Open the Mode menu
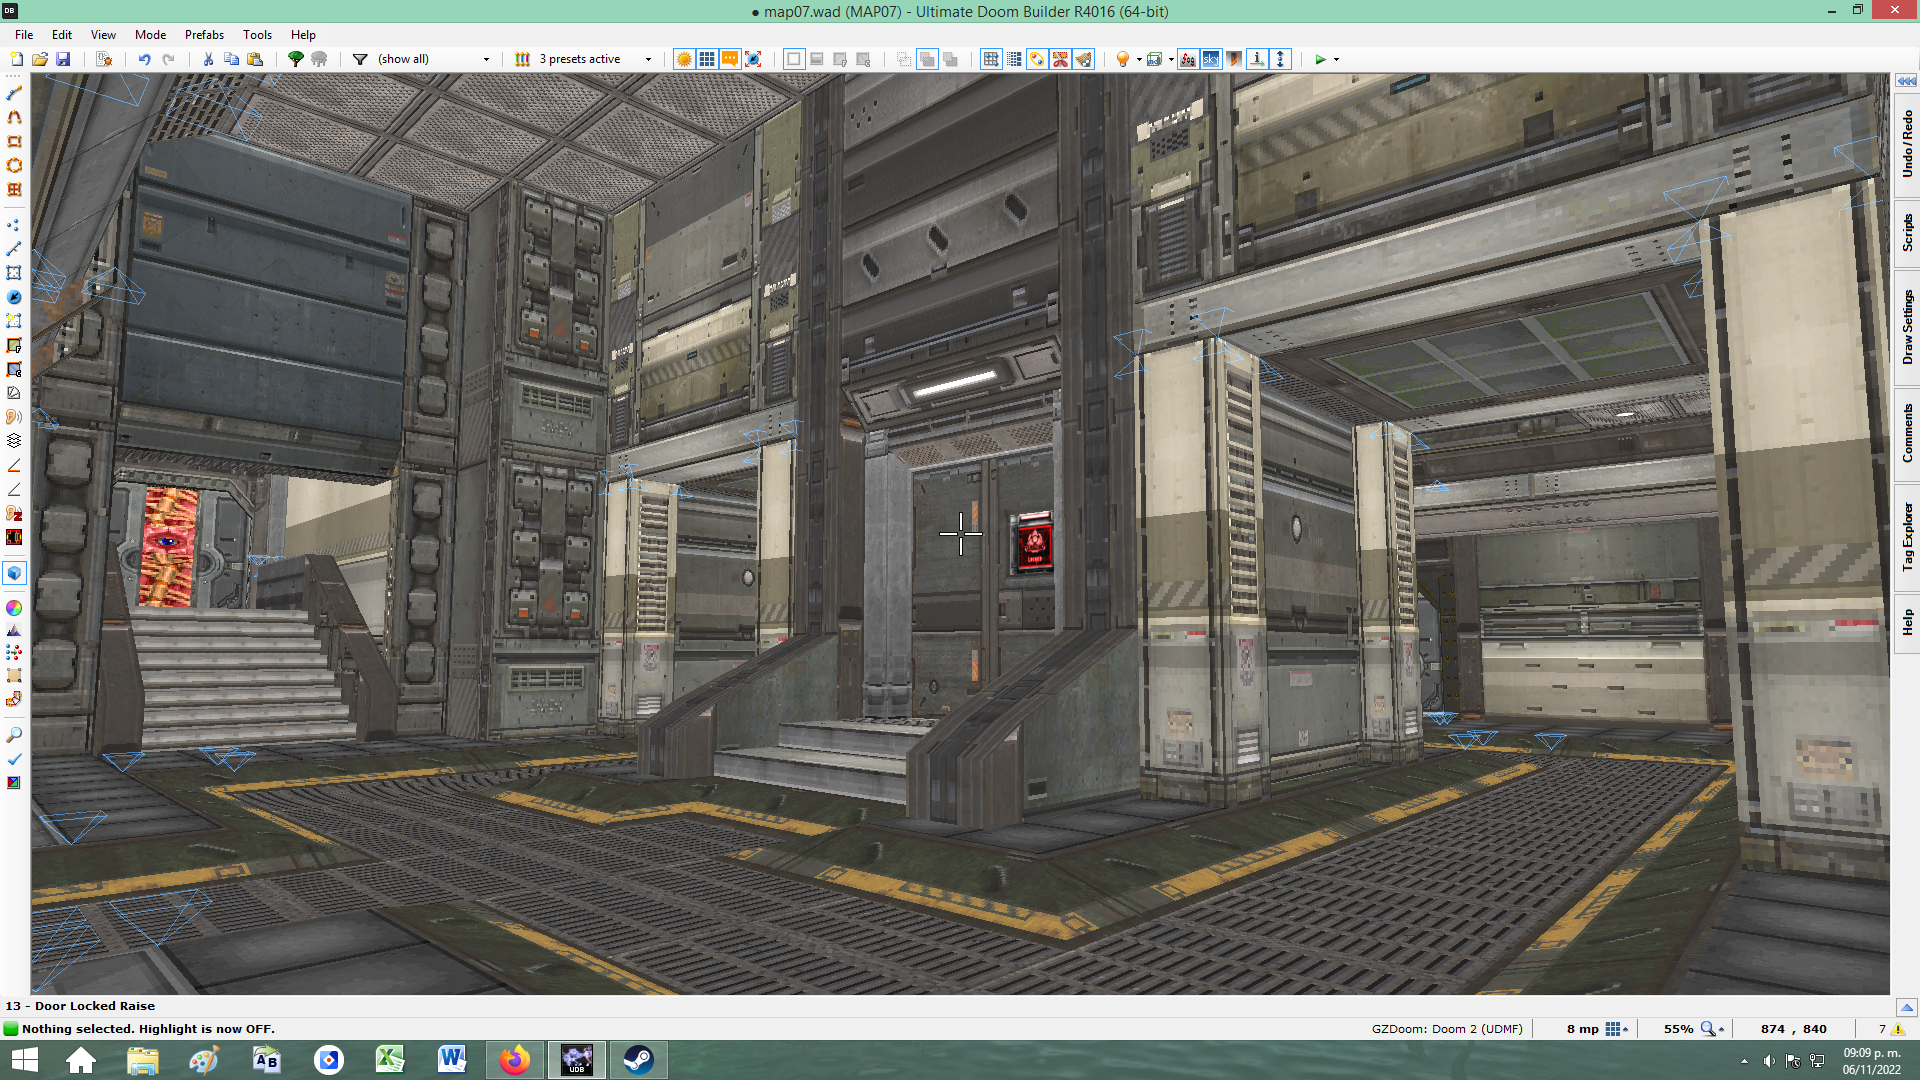The image size is (1920, 1080). tap(150, 34)
